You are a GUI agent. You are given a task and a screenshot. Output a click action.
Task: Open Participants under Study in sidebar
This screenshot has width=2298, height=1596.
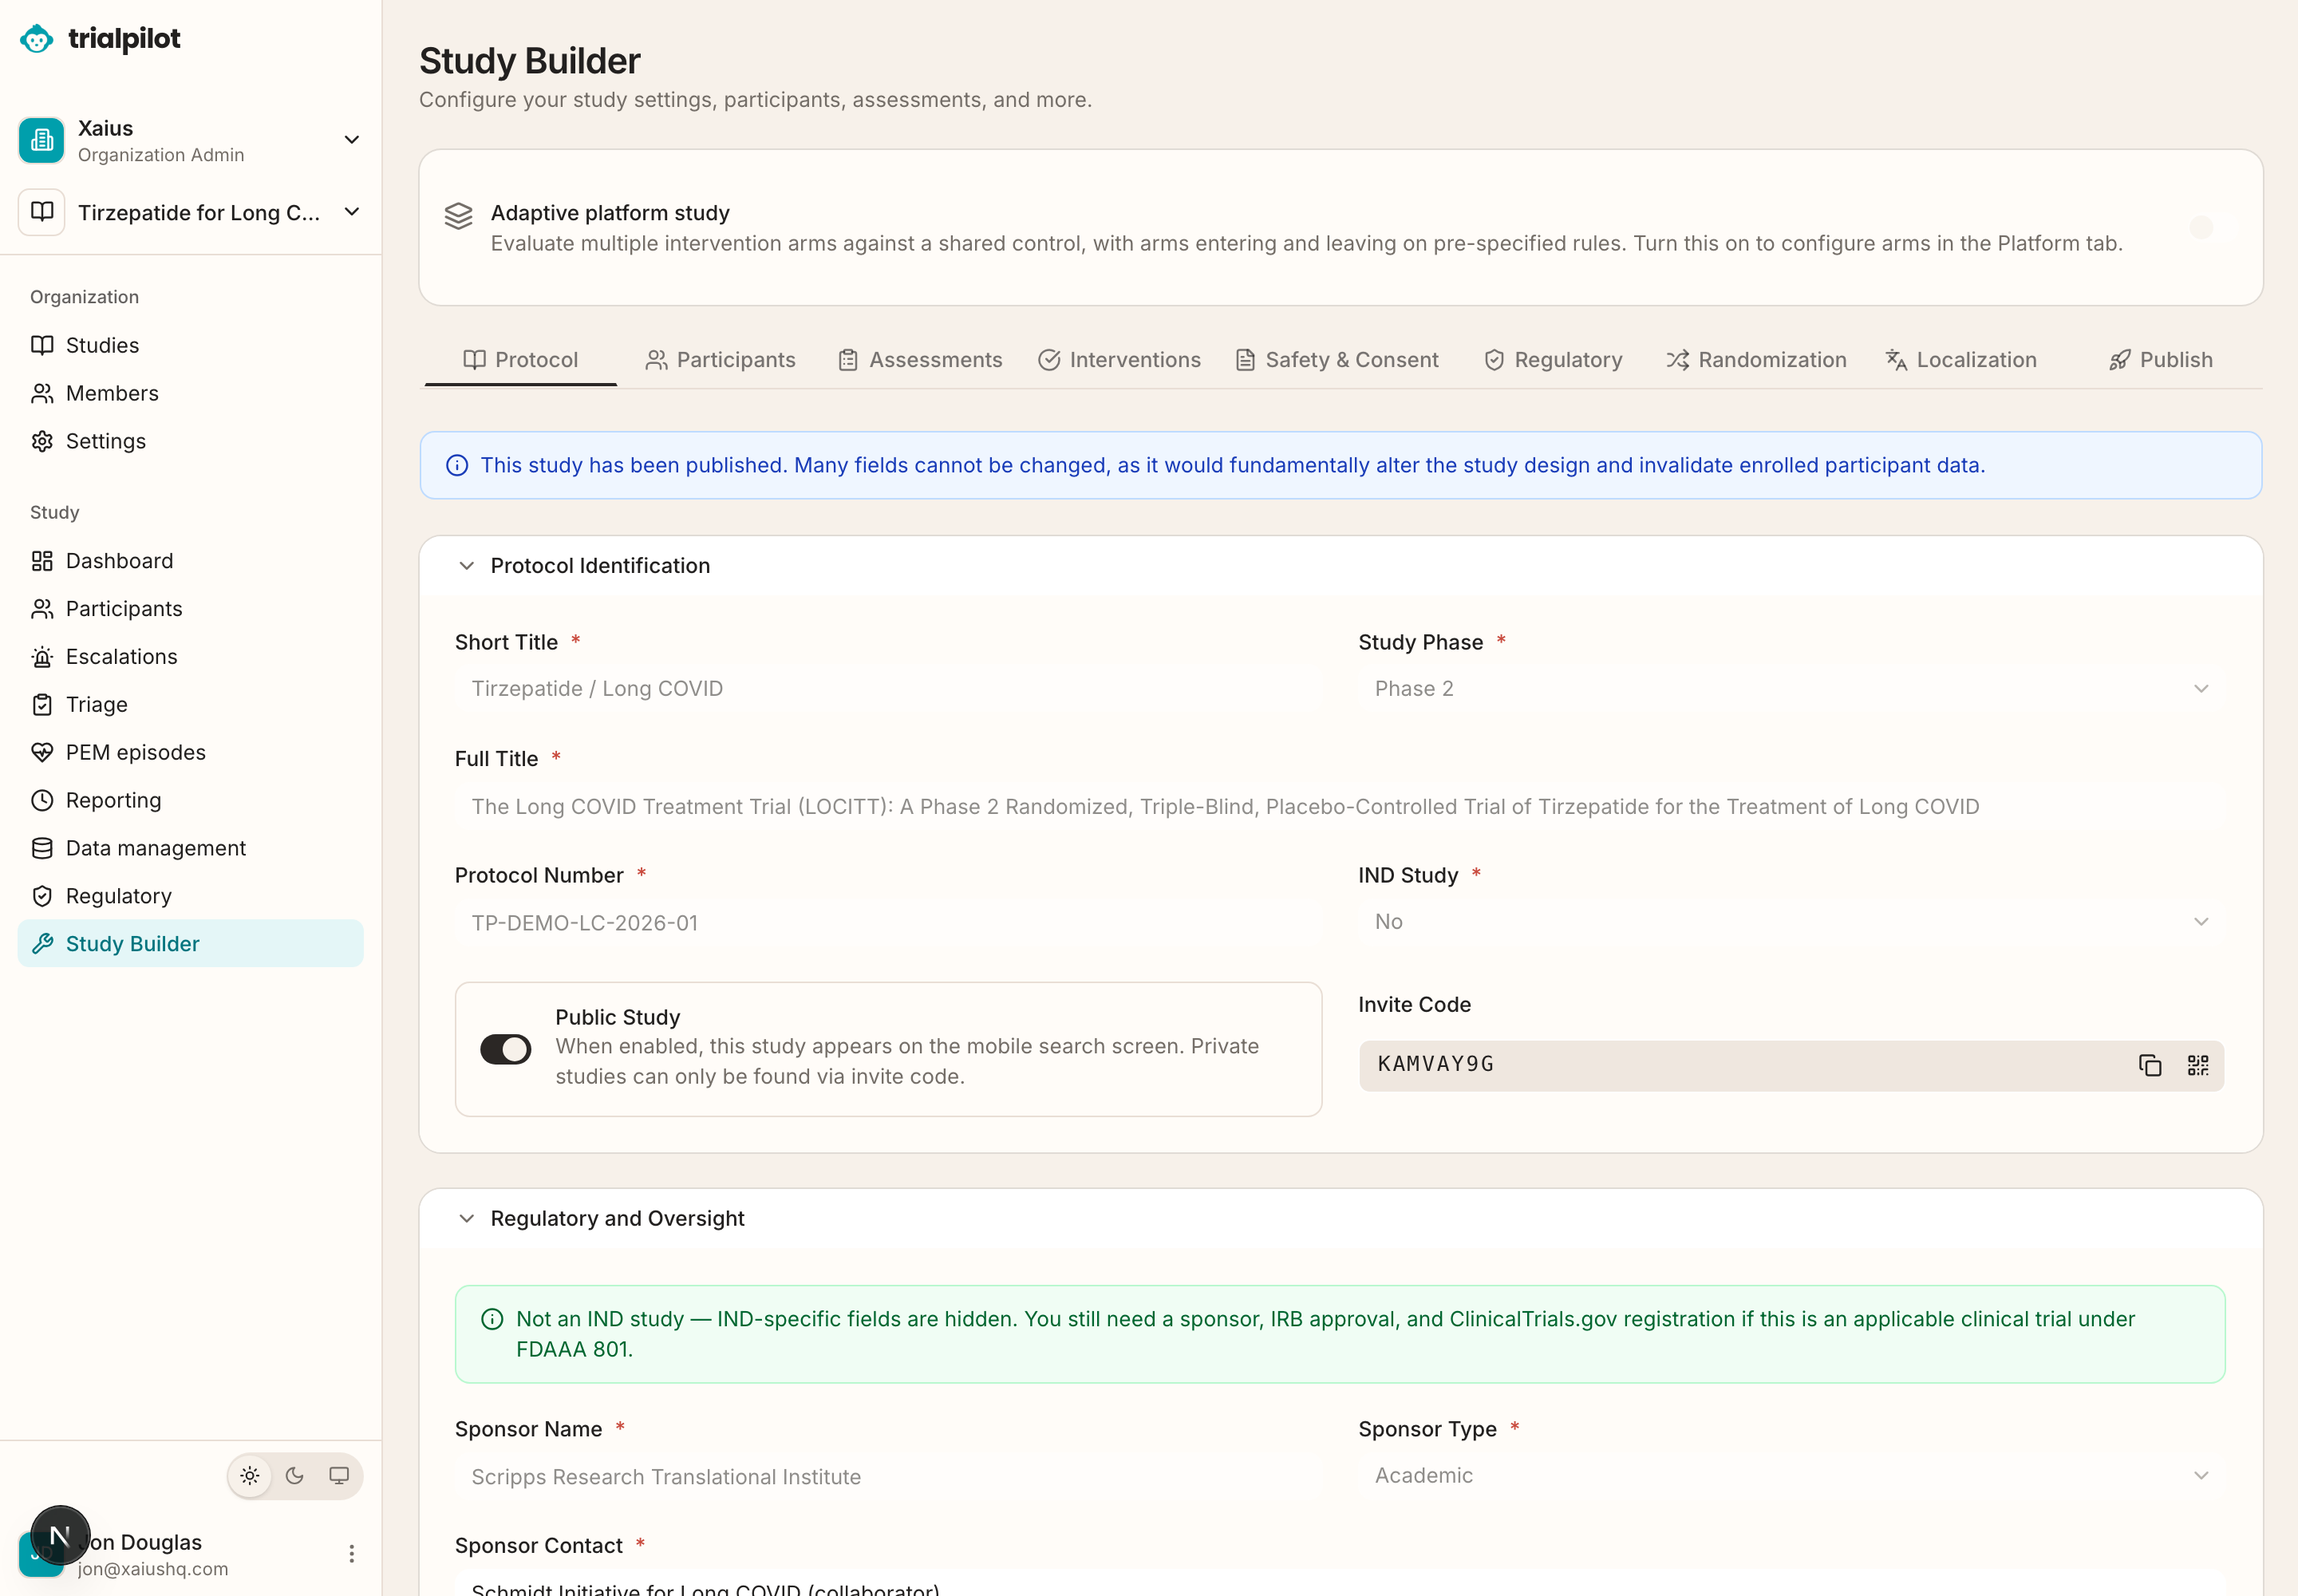pos(190,609)
